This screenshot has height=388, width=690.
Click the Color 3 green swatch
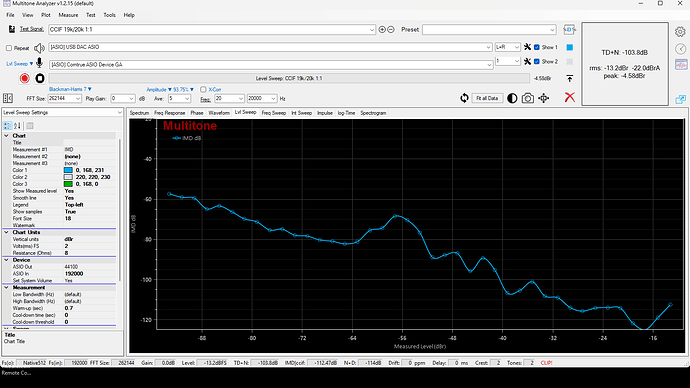coord(68,184)
